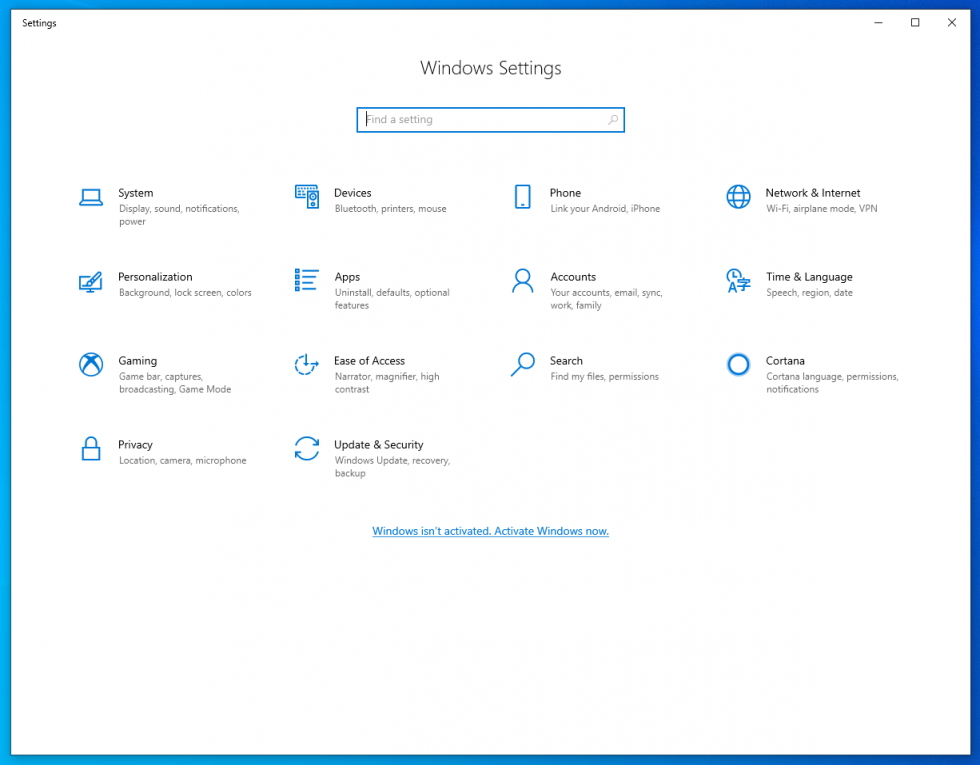
Task: Click 'Display, sound, notifications, power' description
Action: pos(179,215)
